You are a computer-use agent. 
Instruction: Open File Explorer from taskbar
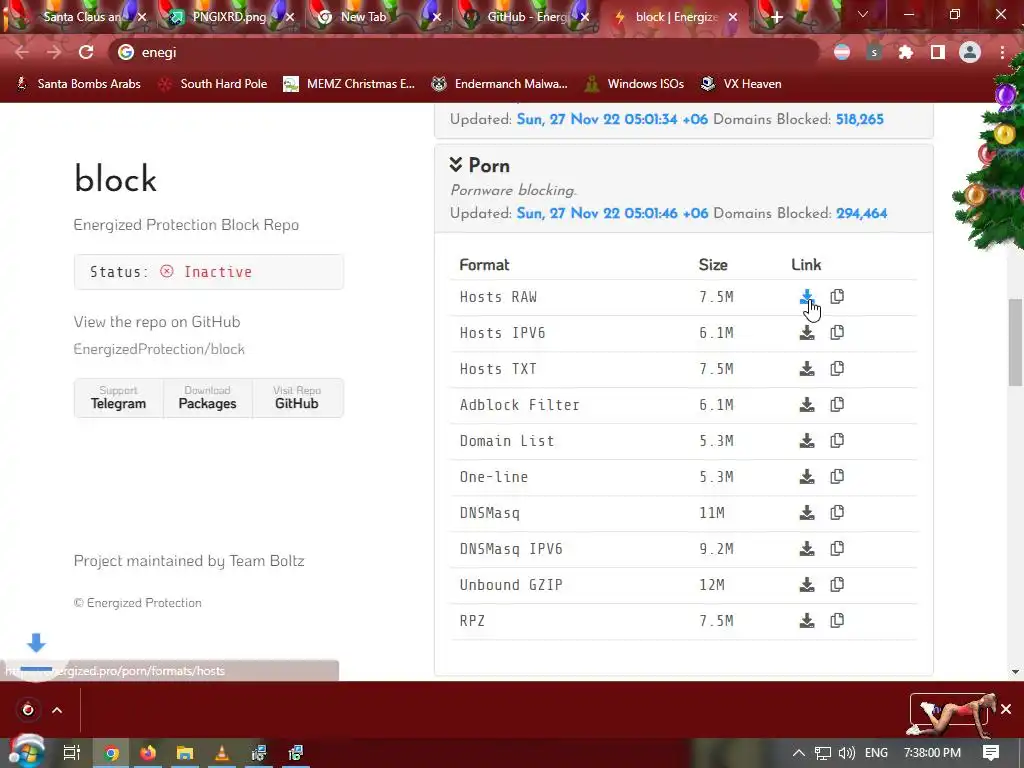point(185,753)
